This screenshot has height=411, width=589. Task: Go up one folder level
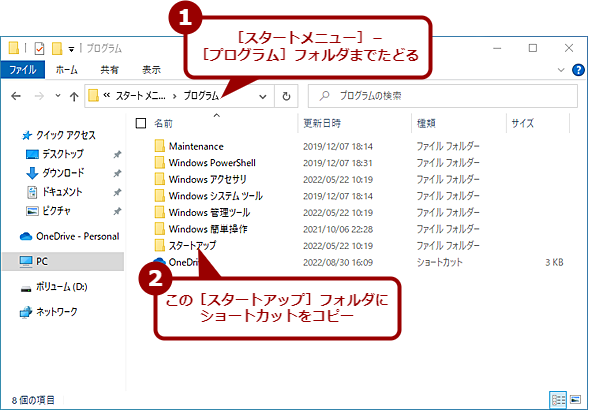coord(74,97)
